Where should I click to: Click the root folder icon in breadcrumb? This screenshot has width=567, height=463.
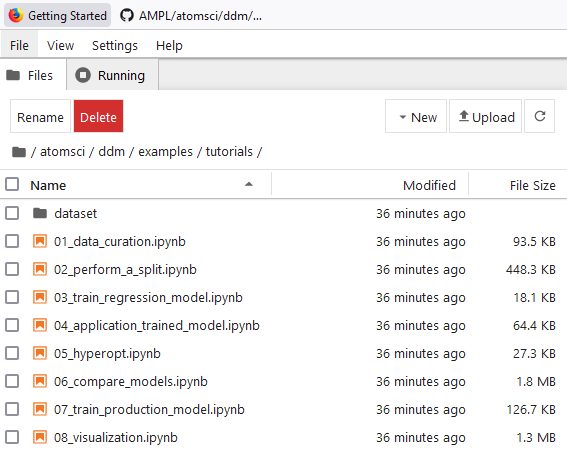pos(19,152)
